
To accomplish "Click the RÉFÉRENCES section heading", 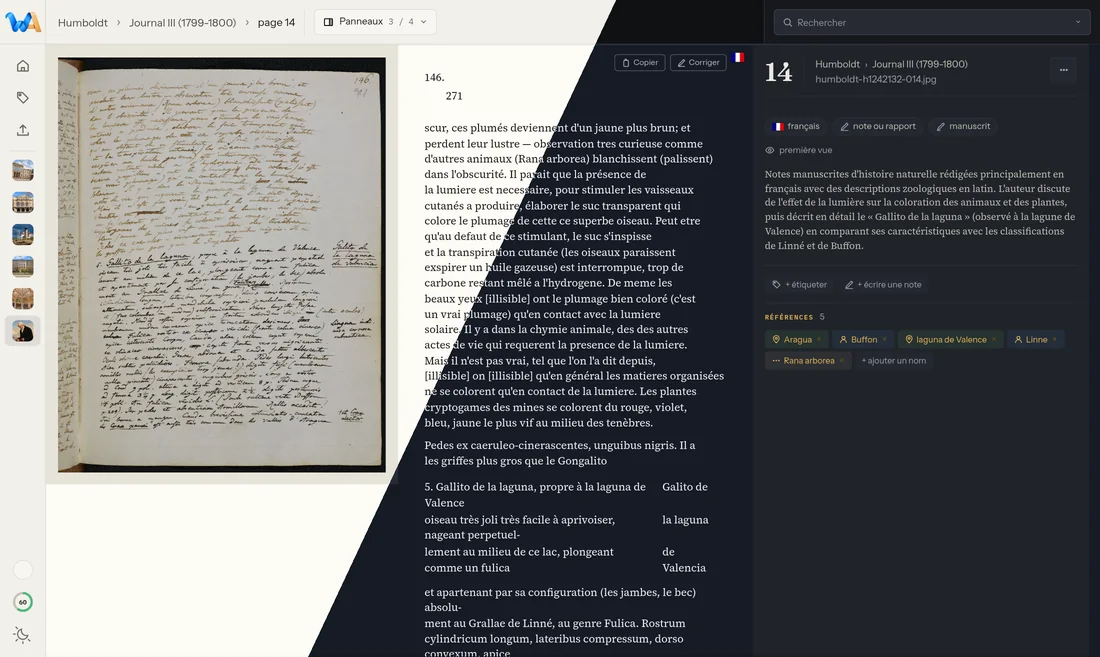I will [x=789, y=317].
